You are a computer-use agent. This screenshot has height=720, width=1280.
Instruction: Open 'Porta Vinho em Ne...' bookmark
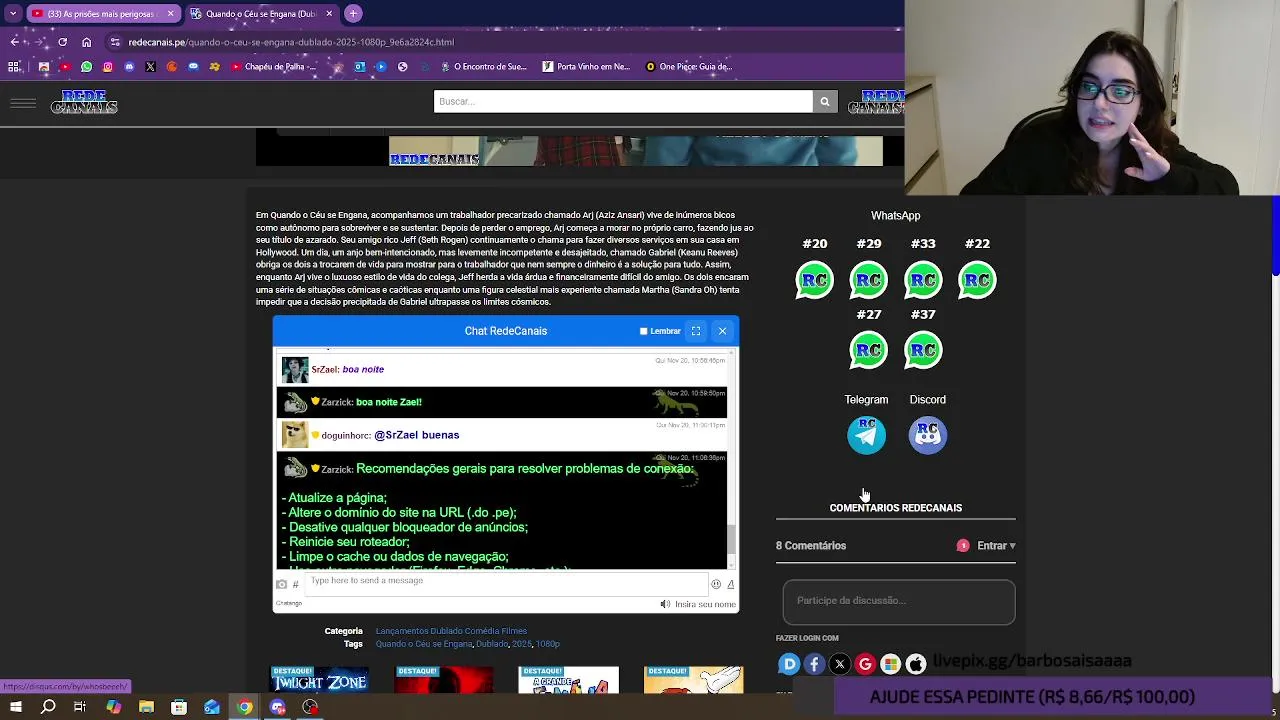click(x=586, y=67)
